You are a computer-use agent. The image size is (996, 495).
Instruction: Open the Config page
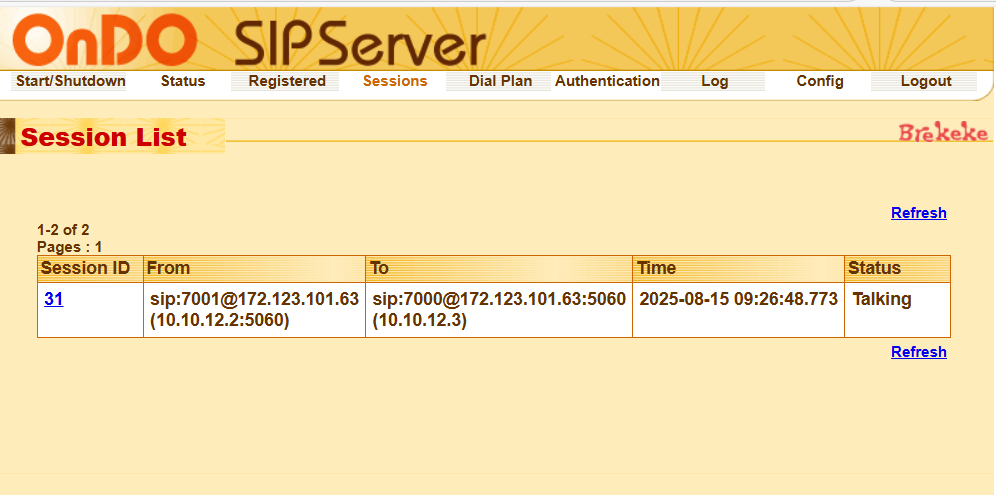820,81
